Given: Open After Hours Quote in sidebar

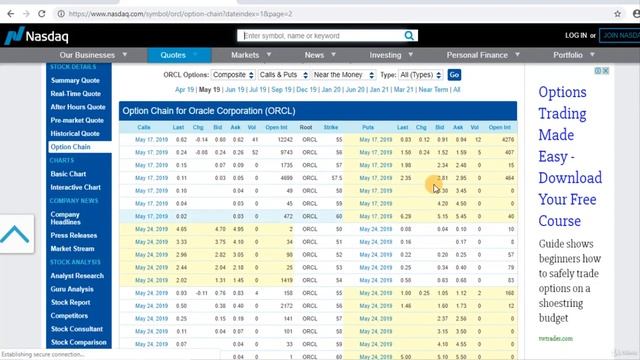Looking at the screenshot, I should coord(78,107).
